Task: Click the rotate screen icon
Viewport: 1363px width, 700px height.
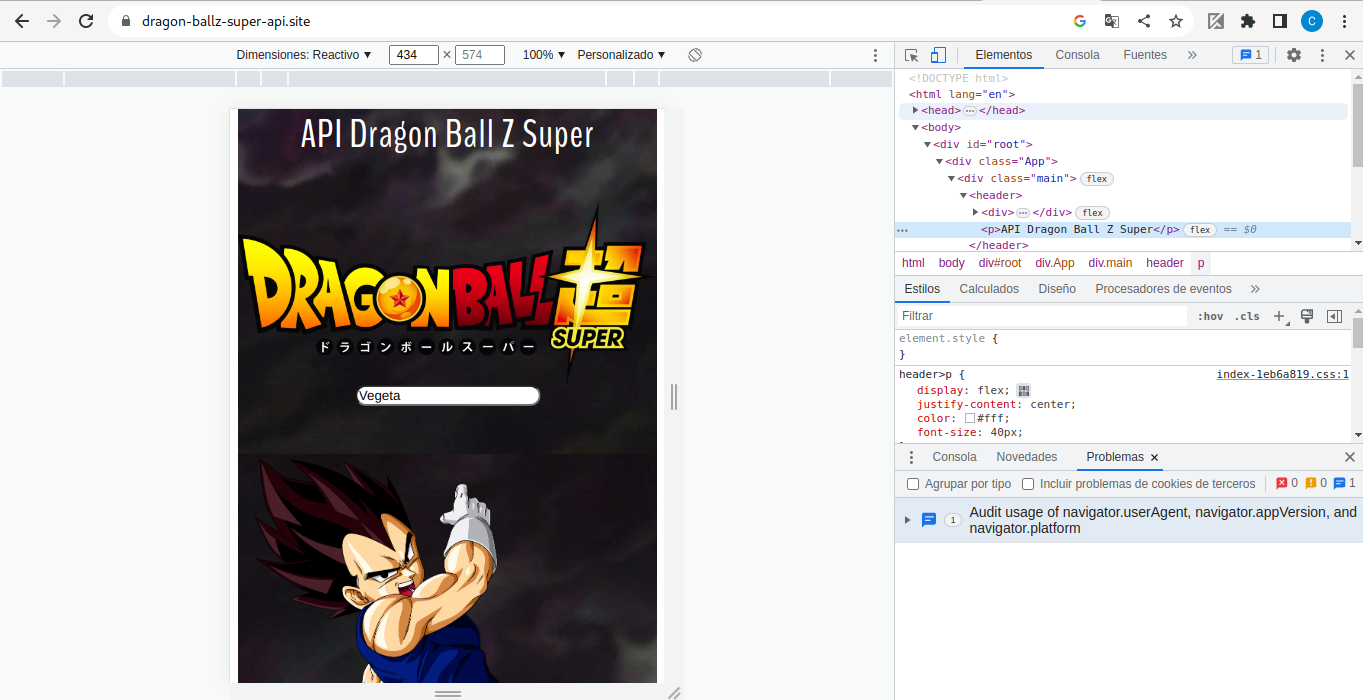Action: pyautogui.click(x=695, y=55)
